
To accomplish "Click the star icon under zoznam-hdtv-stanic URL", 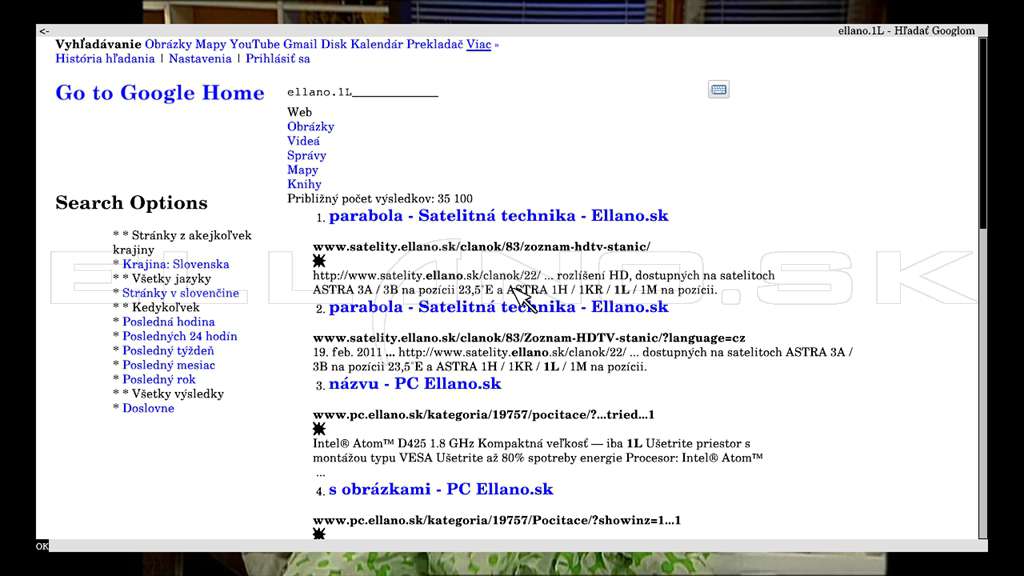I will [319, 261].
